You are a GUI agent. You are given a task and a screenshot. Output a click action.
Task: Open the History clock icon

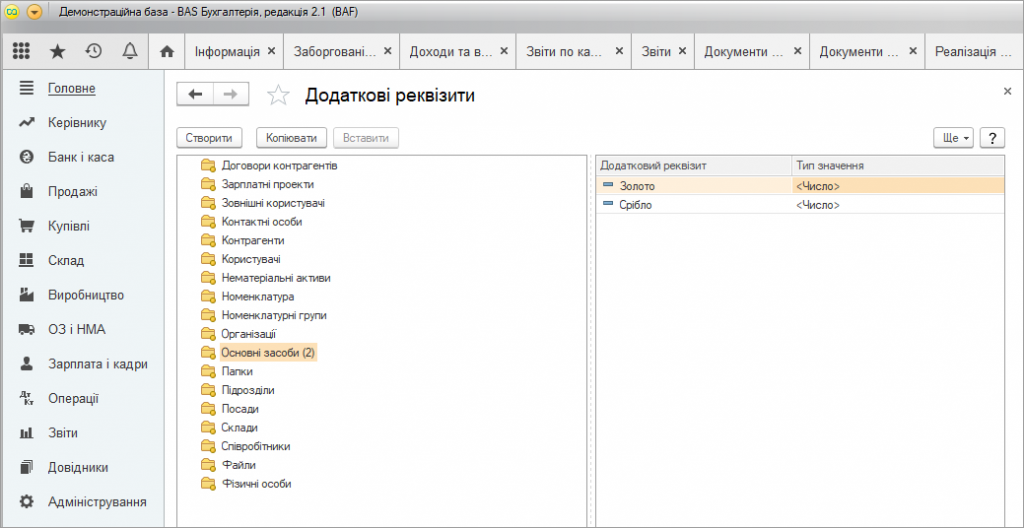click(x=93, y=51)
